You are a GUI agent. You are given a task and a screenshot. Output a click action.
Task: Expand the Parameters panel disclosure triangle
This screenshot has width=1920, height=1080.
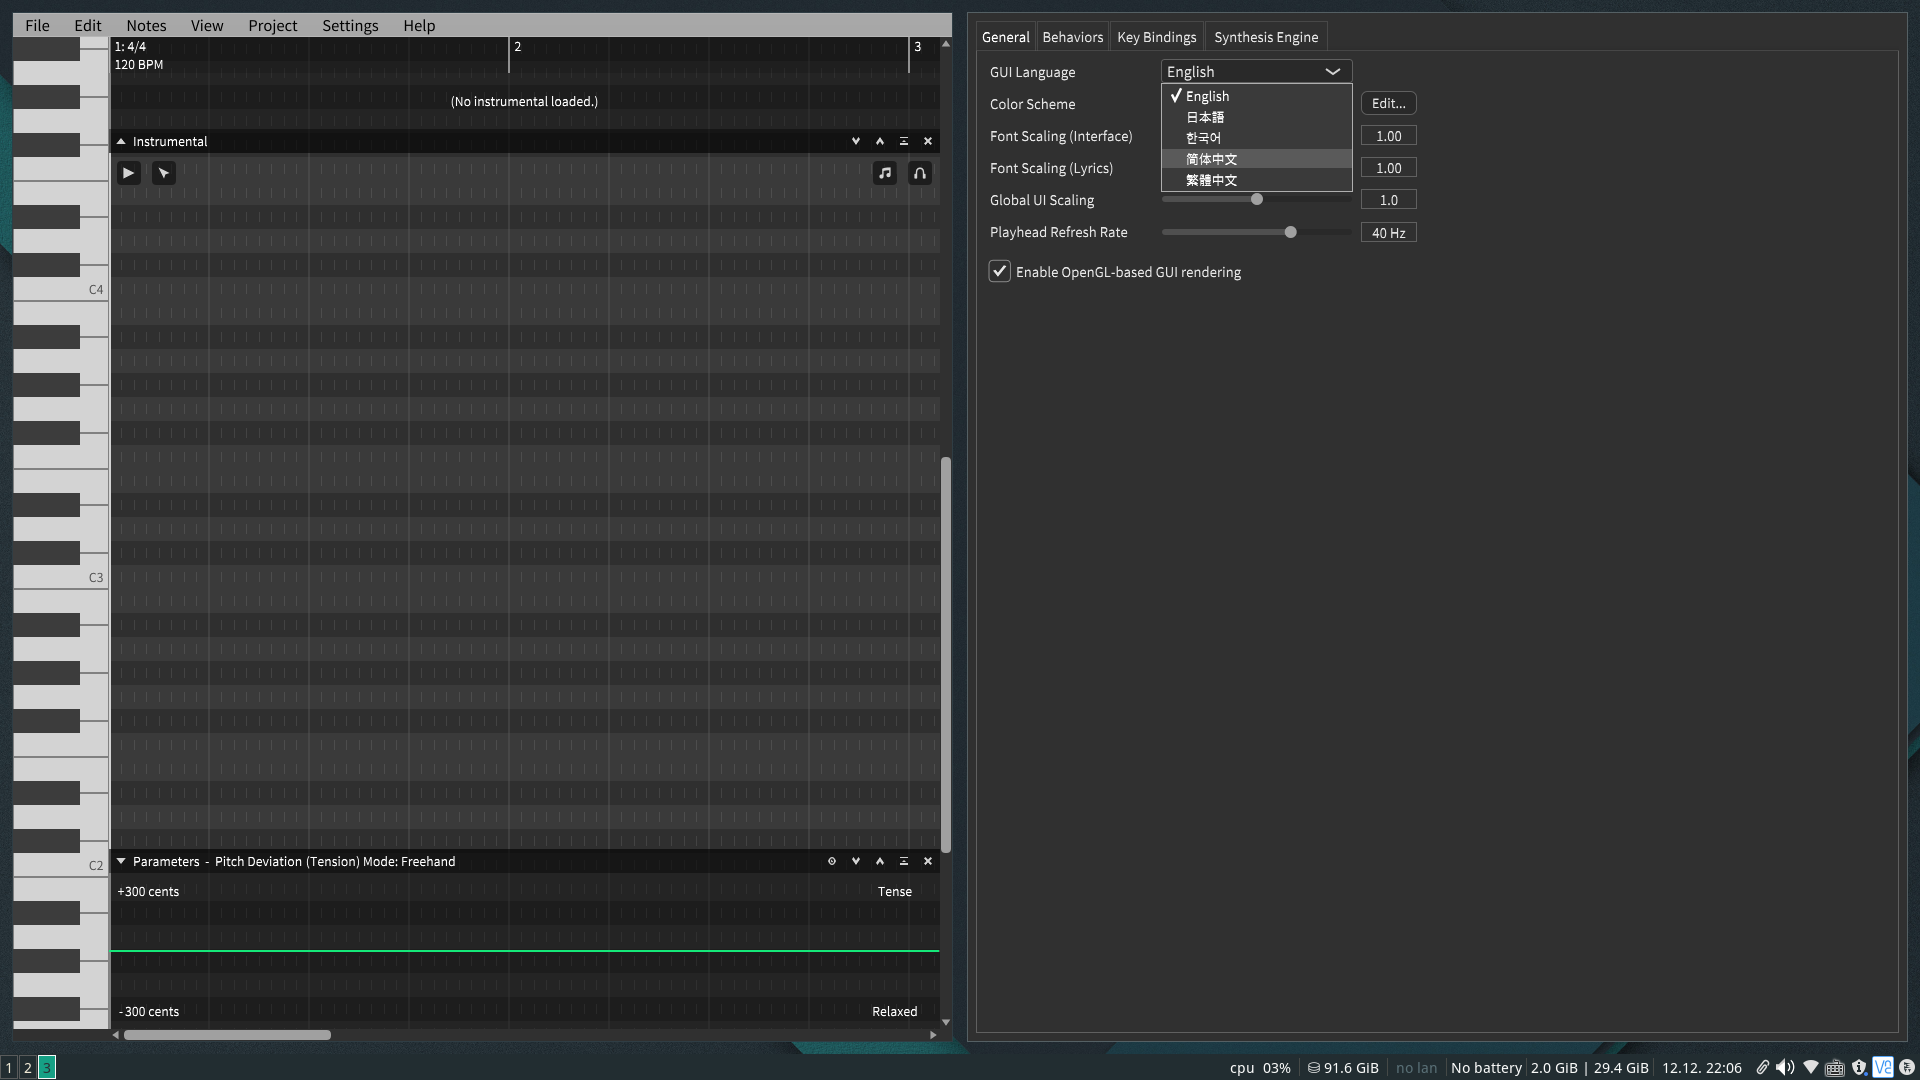(x=121, y=861)
